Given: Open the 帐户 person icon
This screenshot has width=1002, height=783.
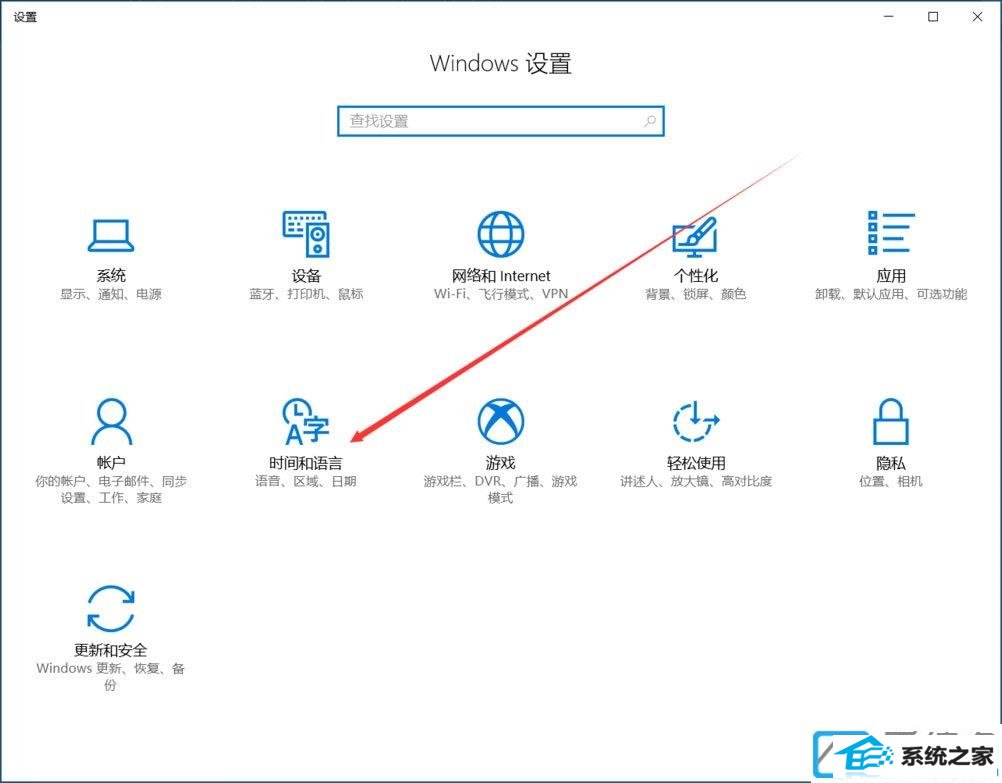Looking at the screenshot, I should tap(111, 421).
